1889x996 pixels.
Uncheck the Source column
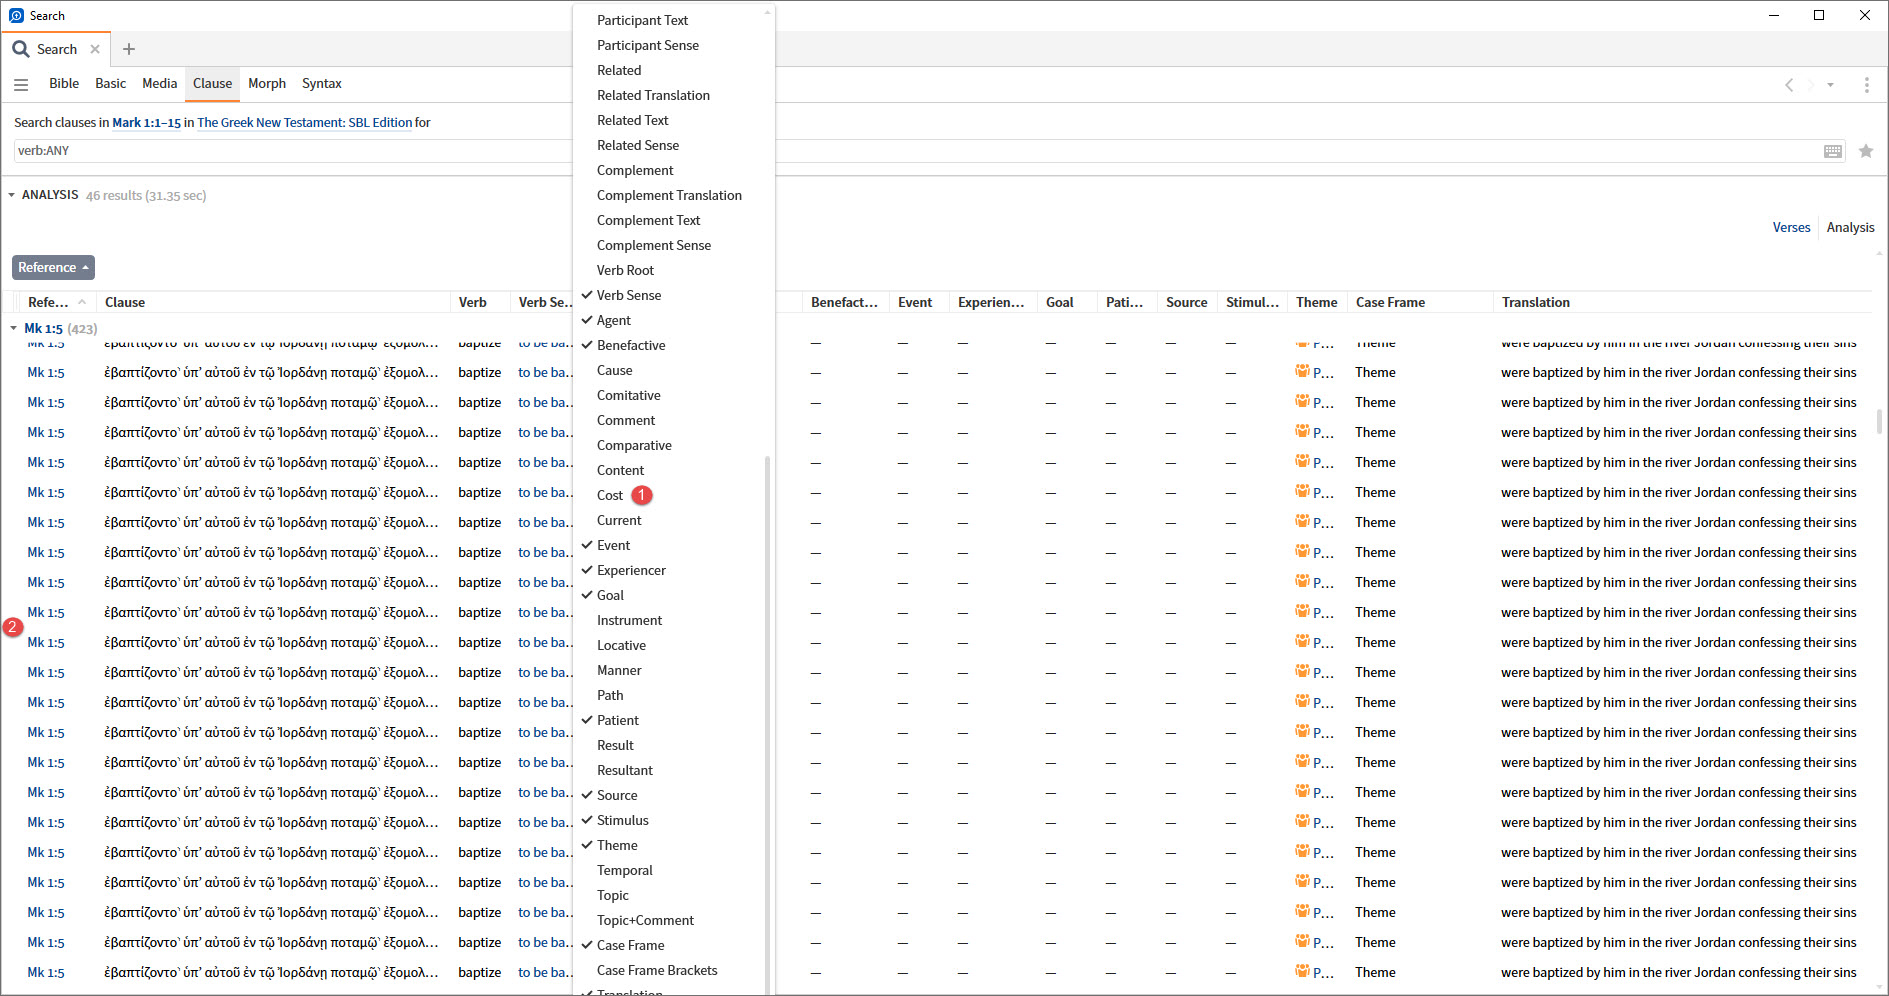(617, 795)
